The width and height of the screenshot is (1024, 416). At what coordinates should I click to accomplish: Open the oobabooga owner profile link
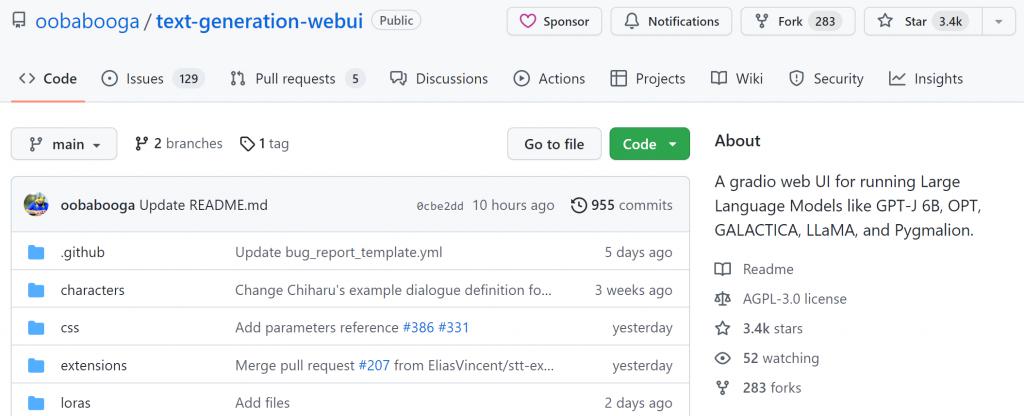pos(88,22)
